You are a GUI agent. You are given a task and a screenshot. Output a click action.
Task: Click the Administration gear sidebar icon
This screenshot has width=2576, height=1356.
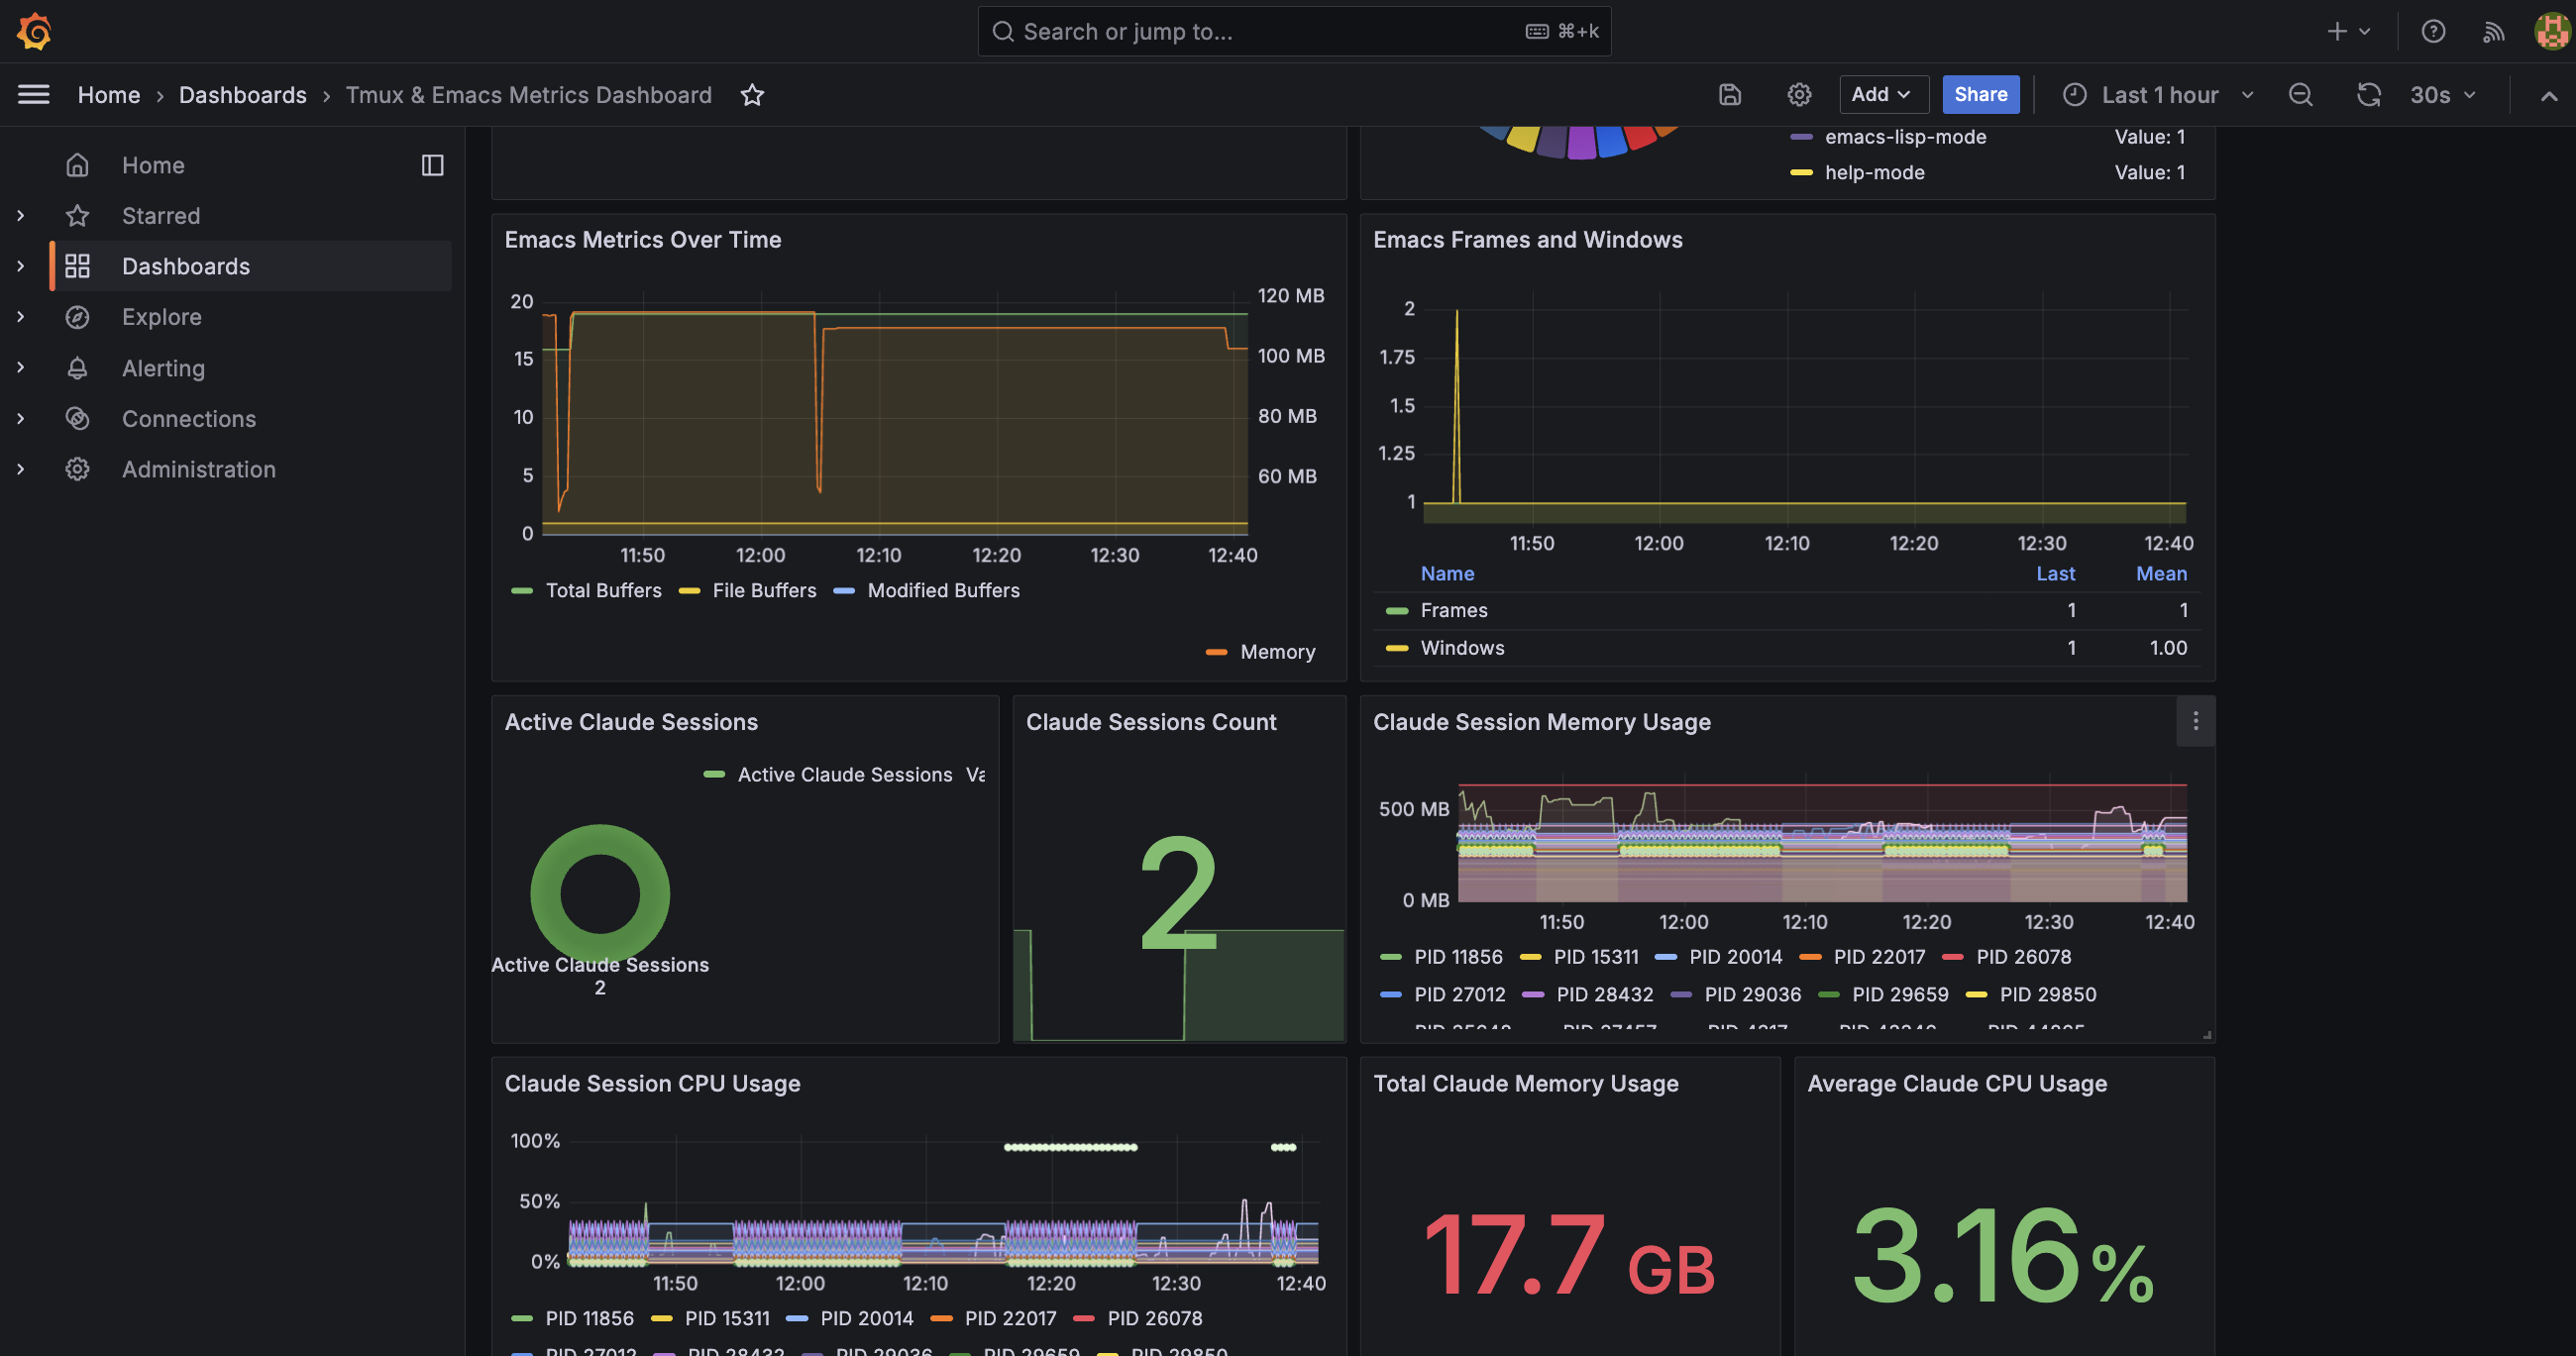[77, 469]
